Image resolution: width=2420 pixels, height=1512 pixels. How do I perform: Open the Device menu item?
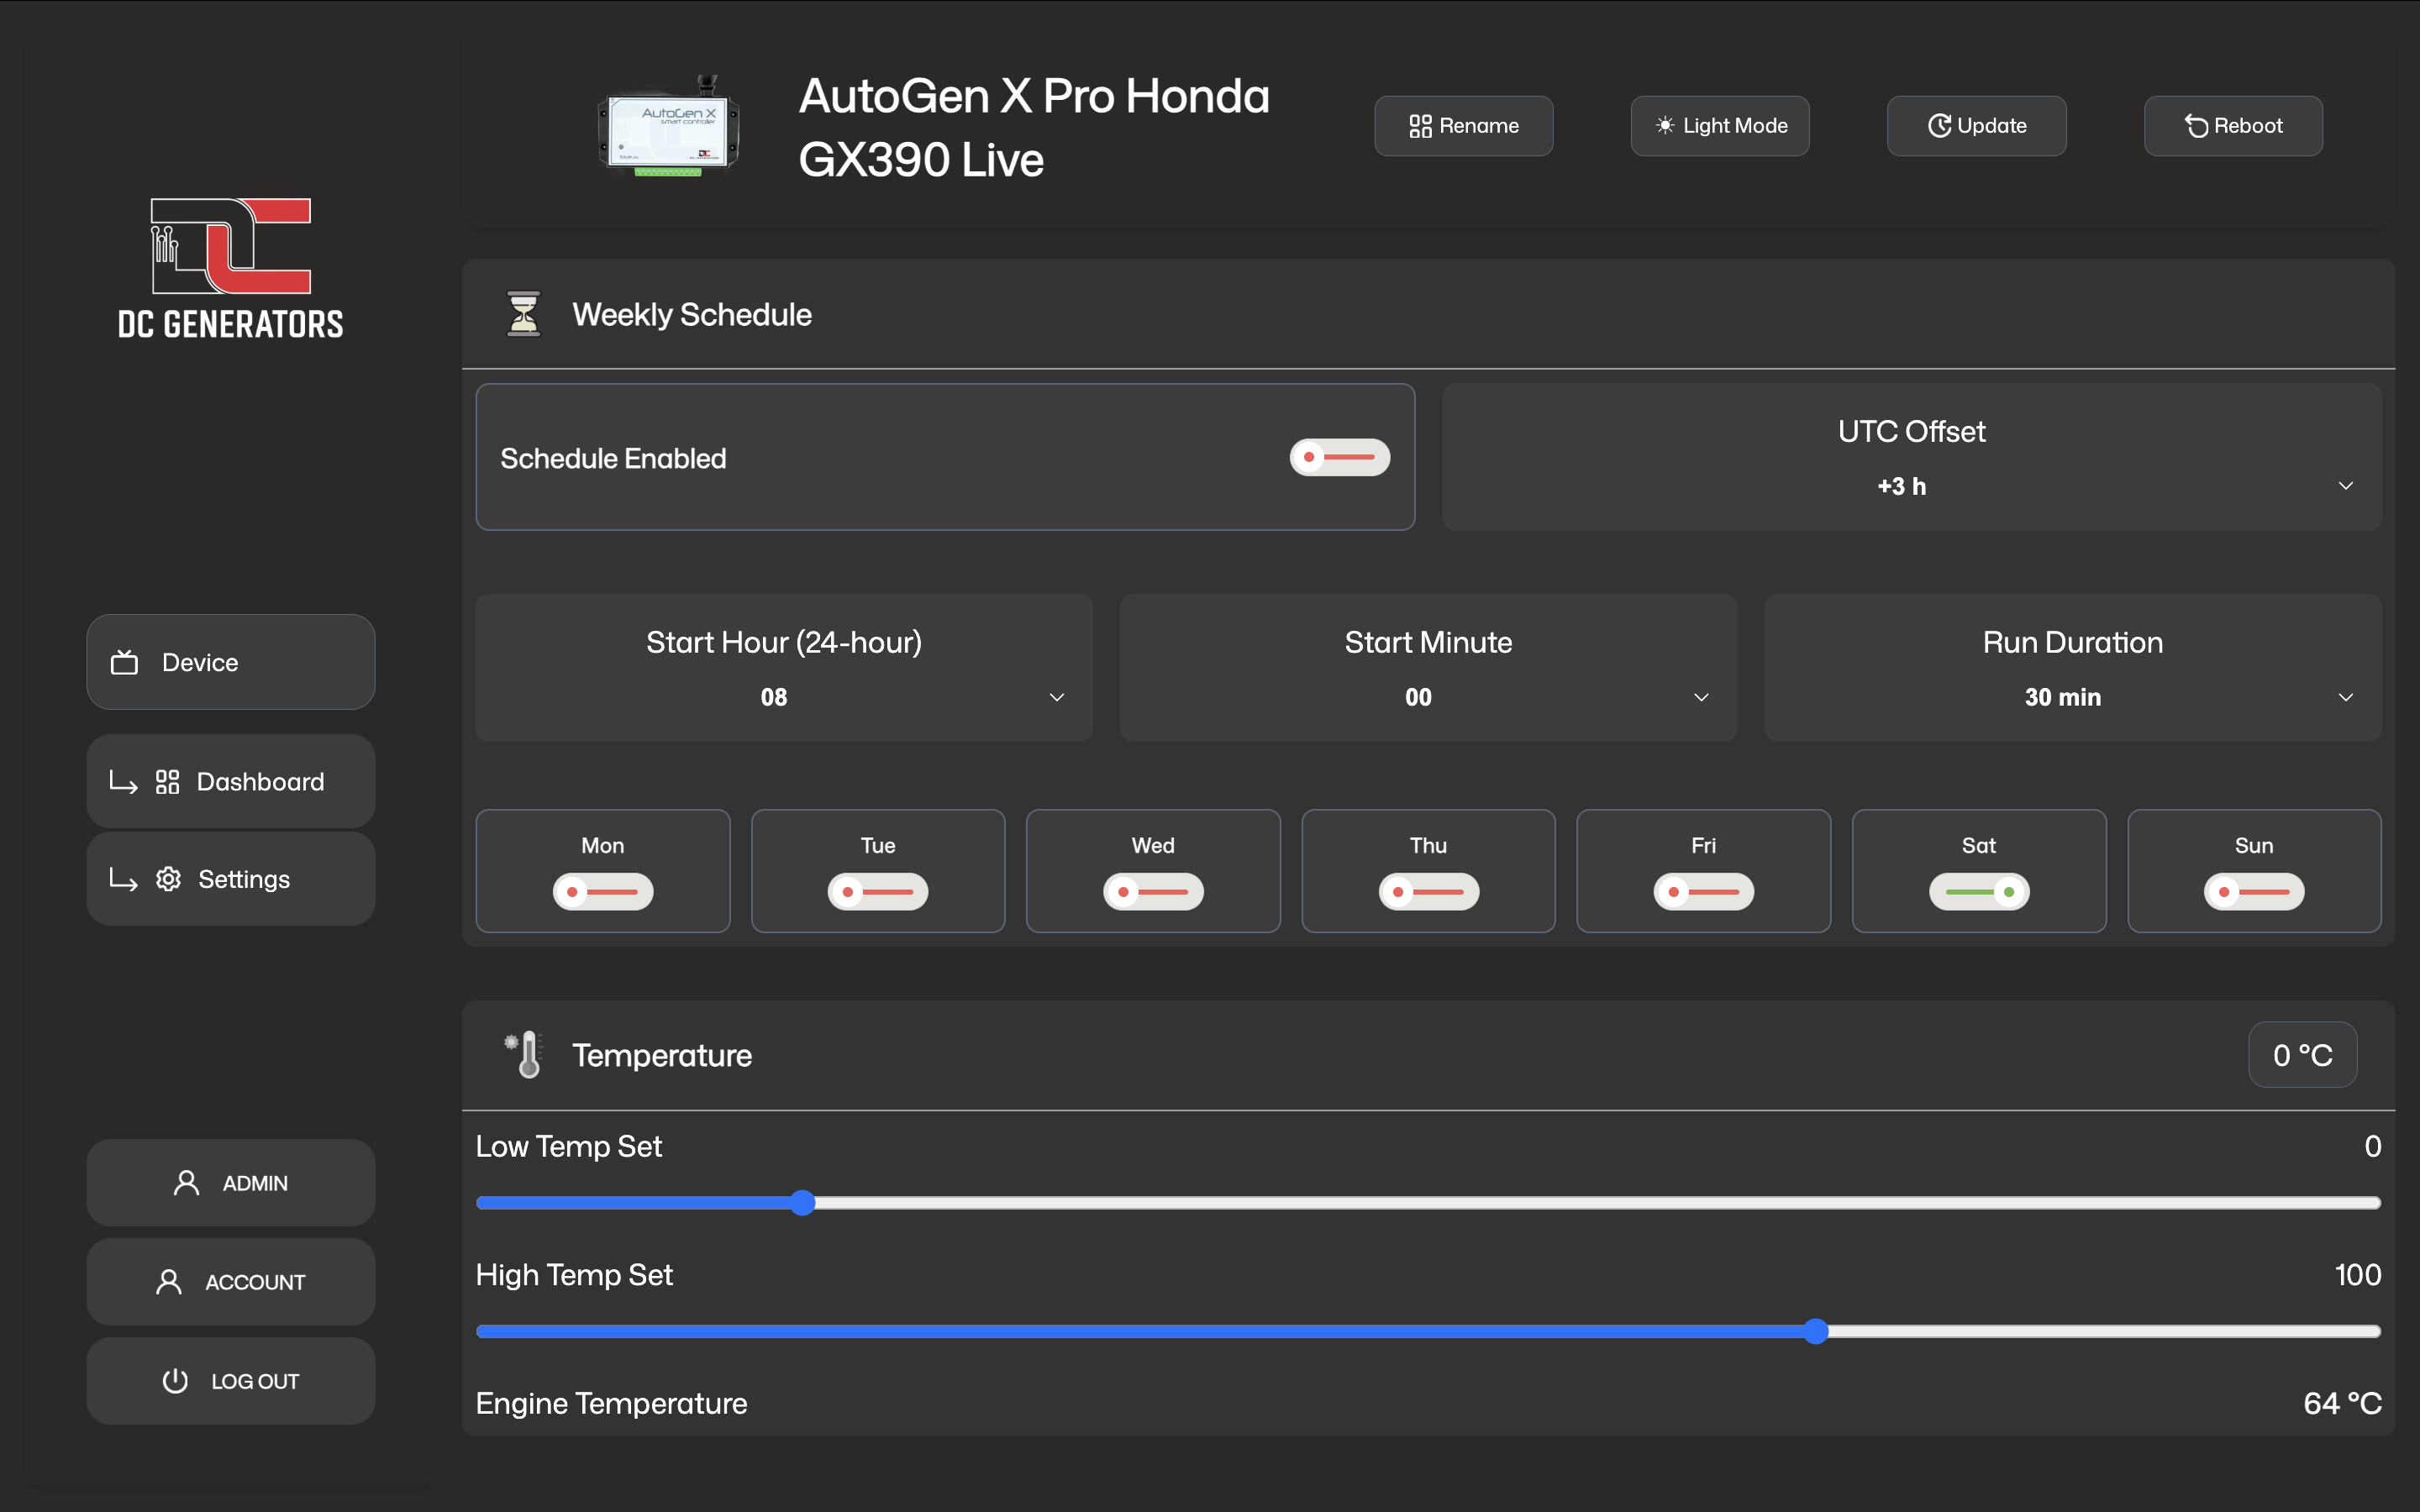coord(231,662)
